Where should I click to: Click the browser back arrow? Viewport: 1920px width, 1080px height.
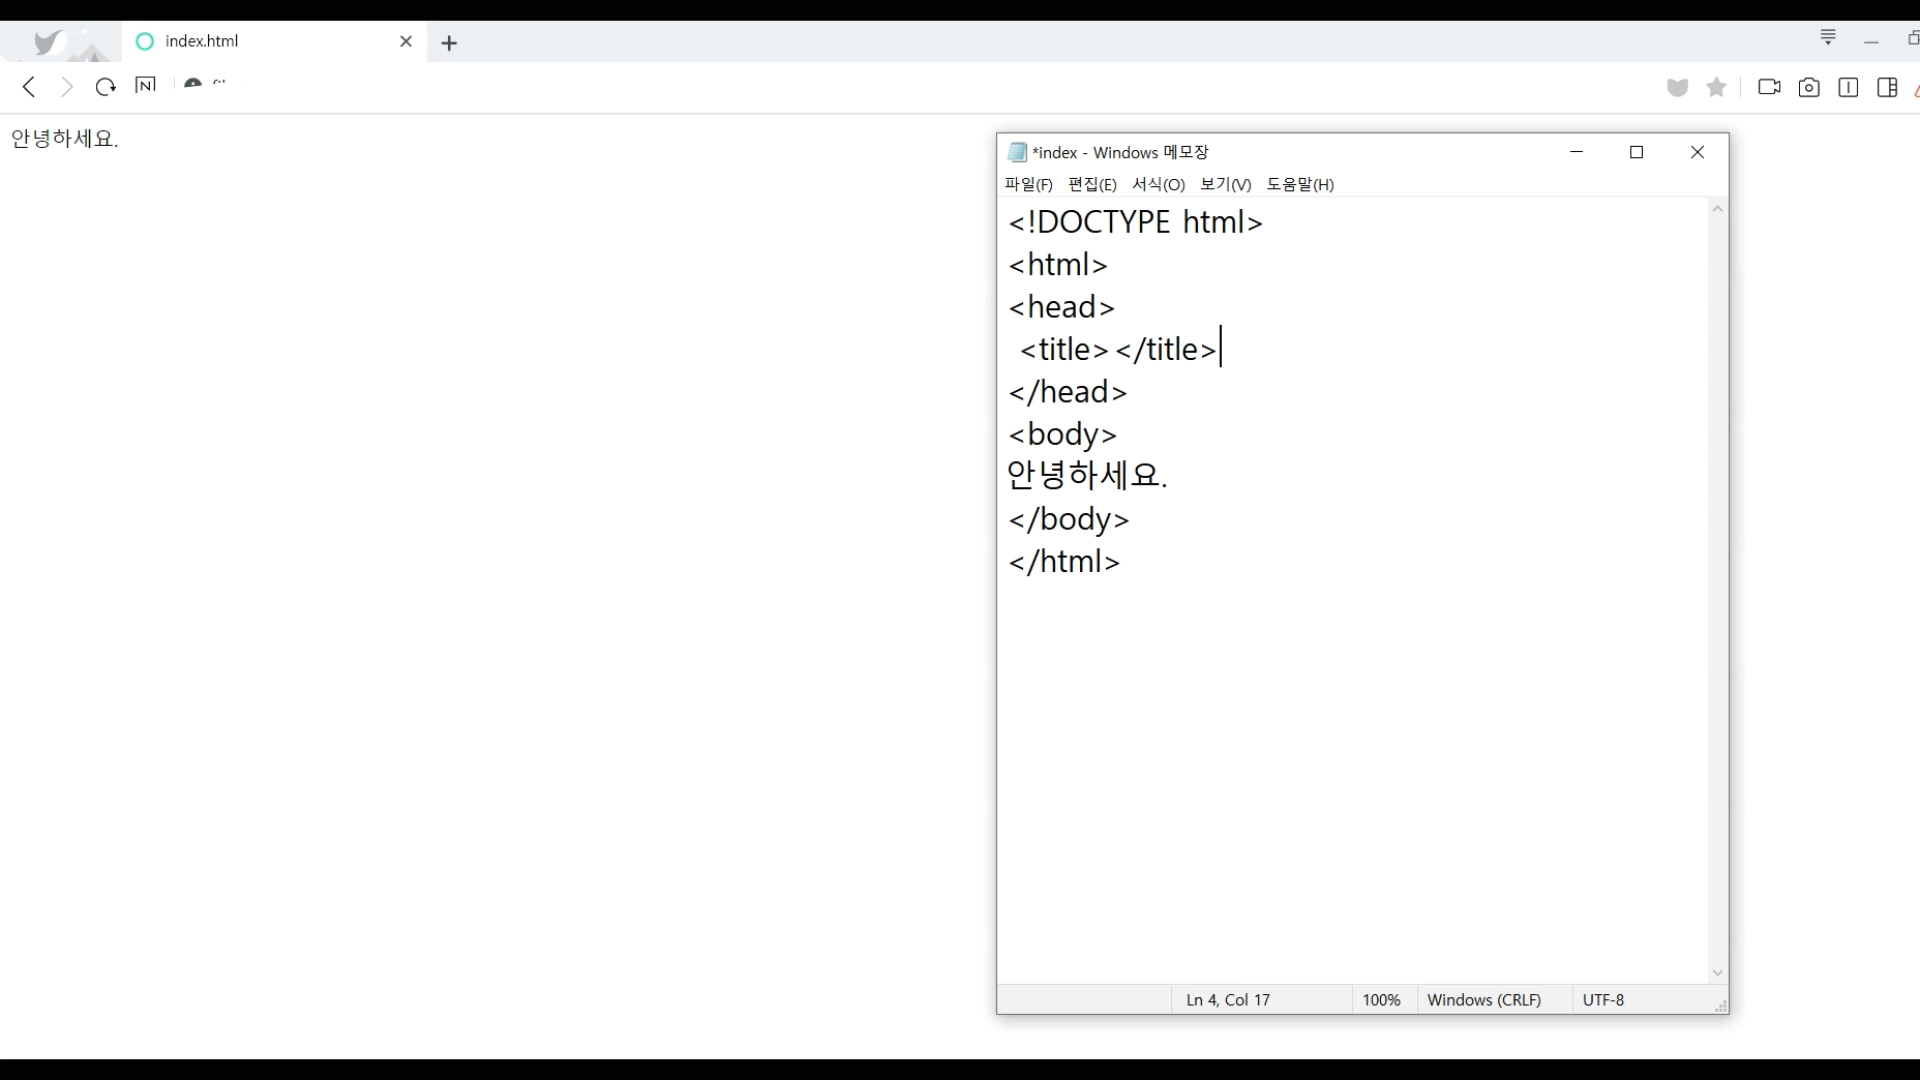point(29,87)
